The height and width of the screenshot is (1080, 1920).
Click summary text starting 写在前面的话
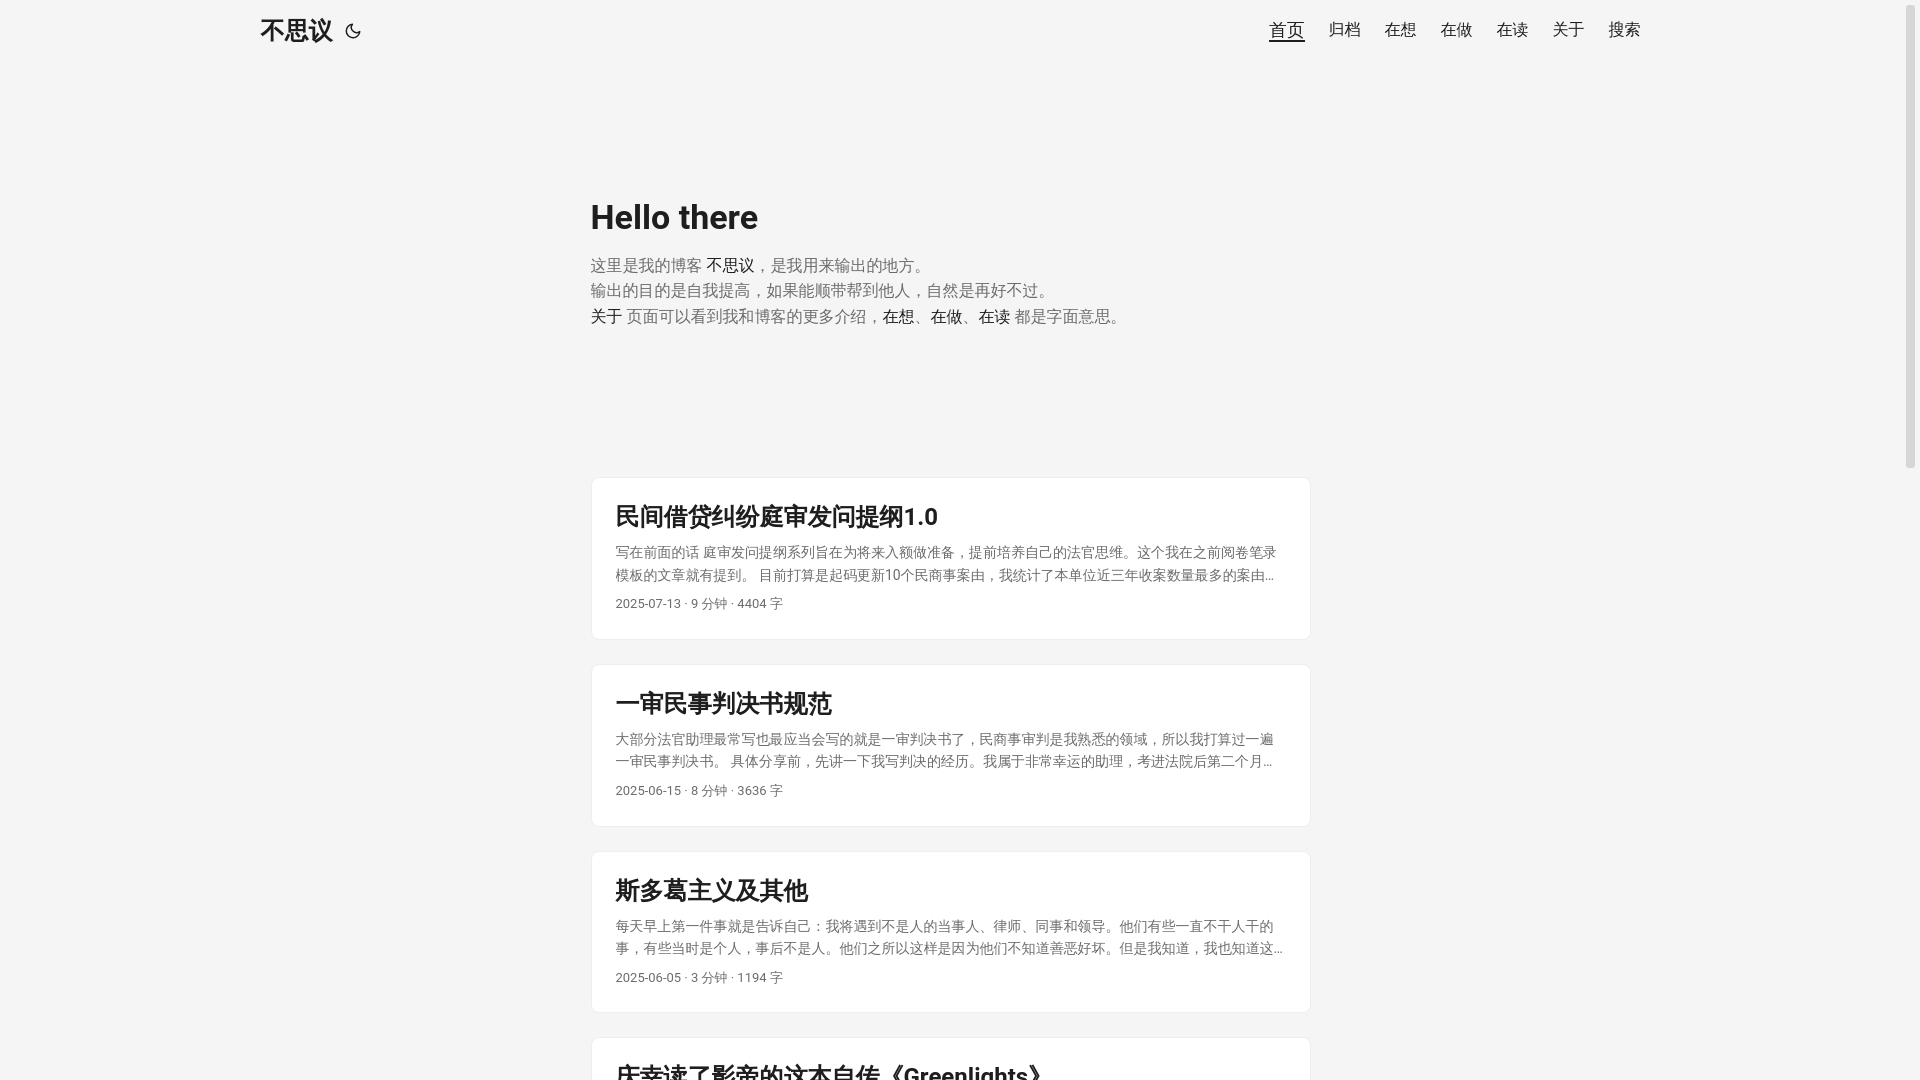(946, 564)
